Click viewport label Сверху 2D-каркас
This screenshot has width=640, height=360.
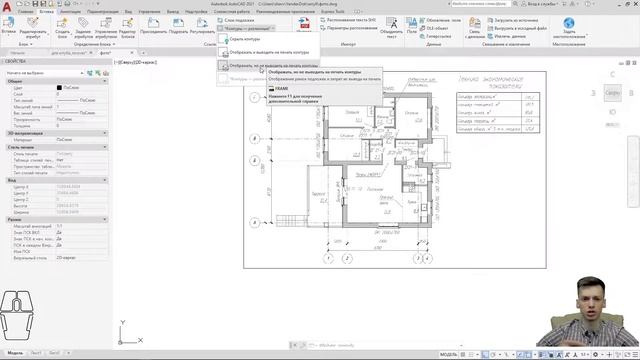pos(136,62)
